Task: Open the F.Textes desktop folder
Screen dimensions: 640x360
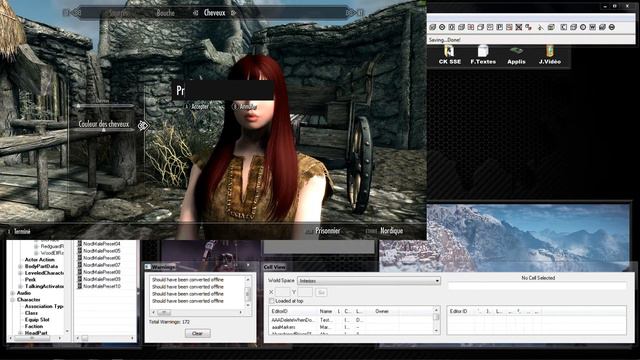Action: pyautogui.click(x=483, y=55)
